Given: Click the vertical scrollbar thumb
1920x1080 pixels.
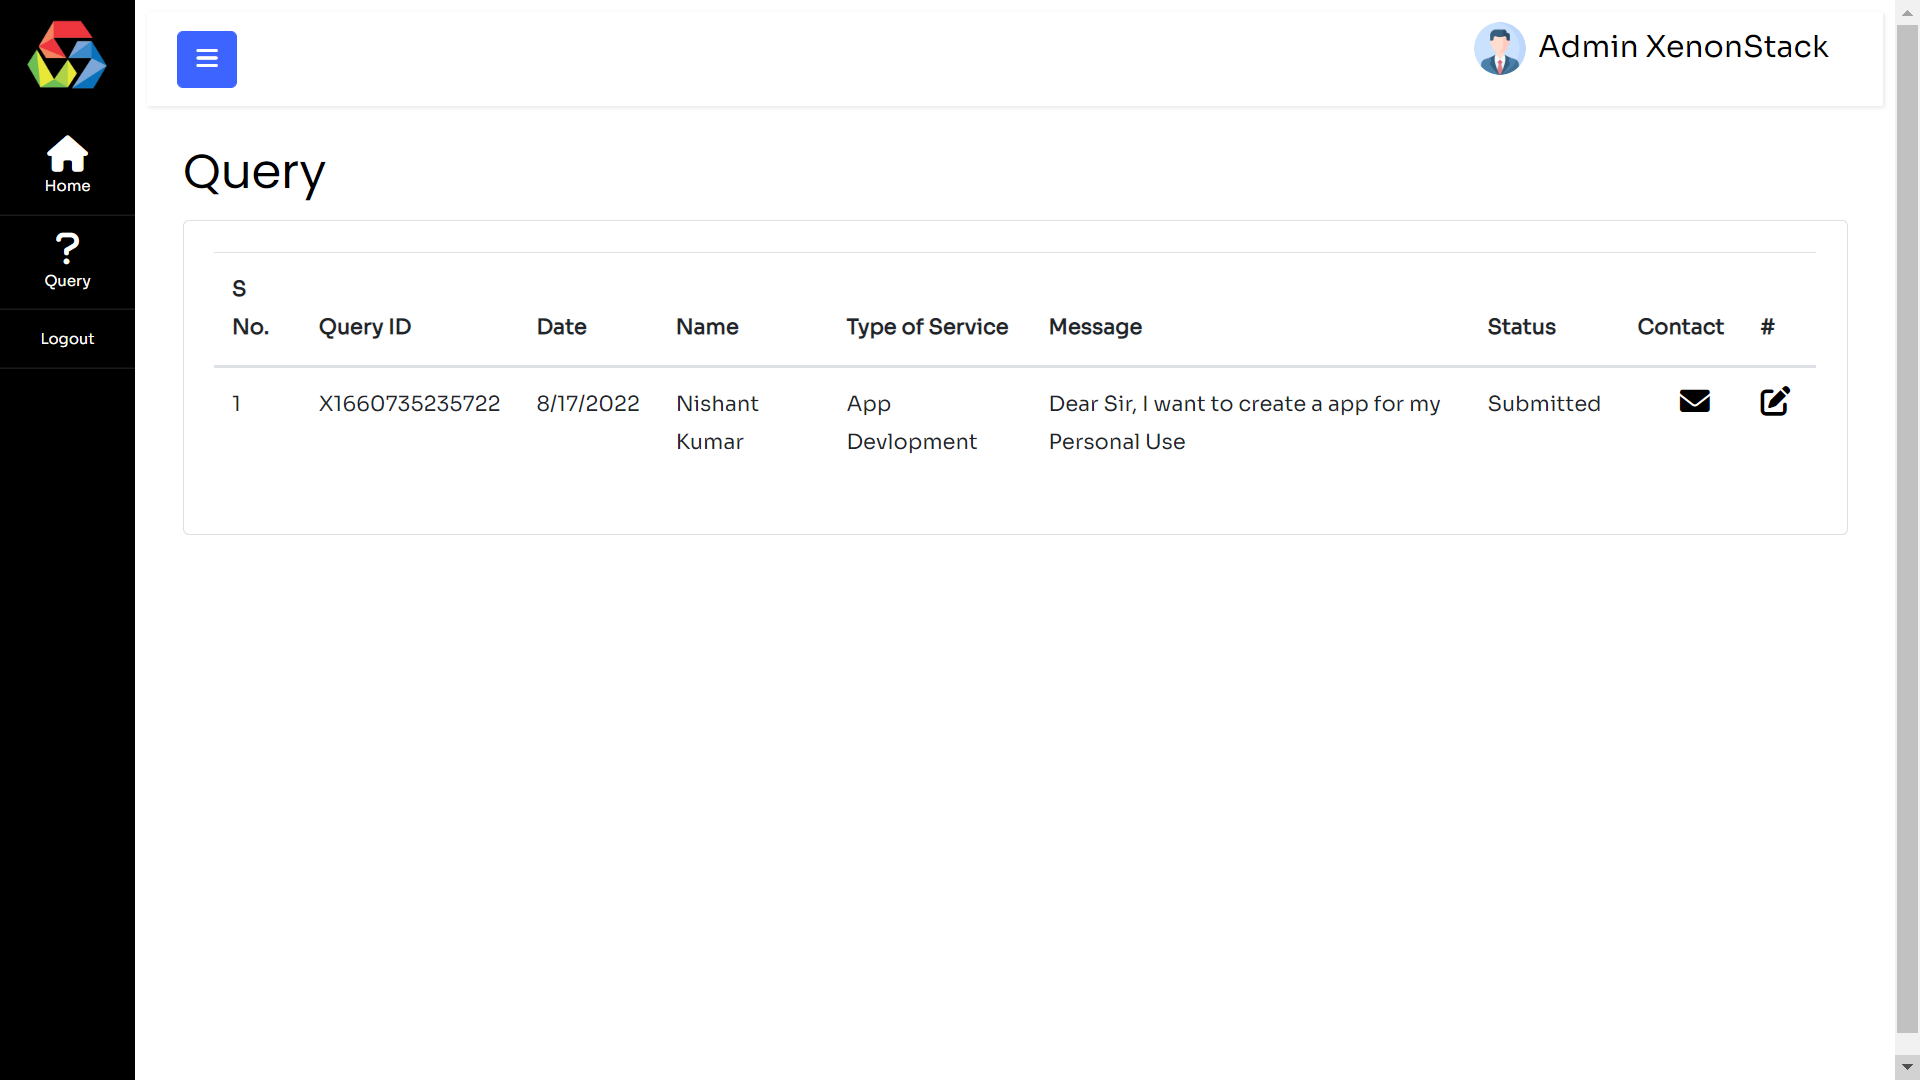Looking at the screenshot, I should 1907,528.
